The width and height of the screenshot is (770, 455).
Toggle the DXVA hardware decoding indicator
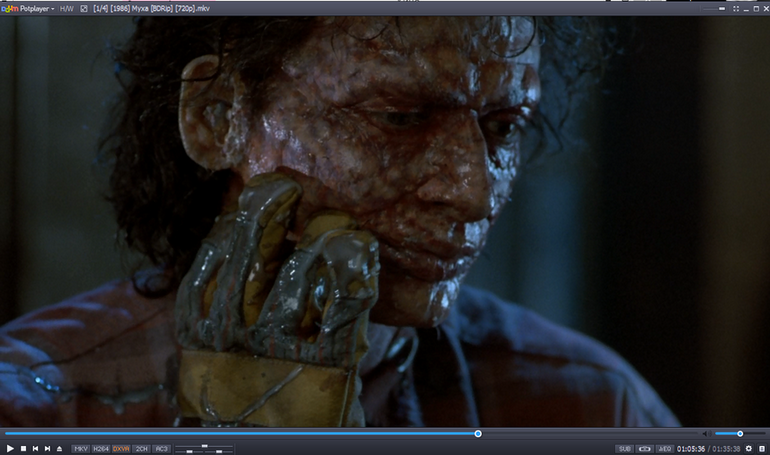121,449
